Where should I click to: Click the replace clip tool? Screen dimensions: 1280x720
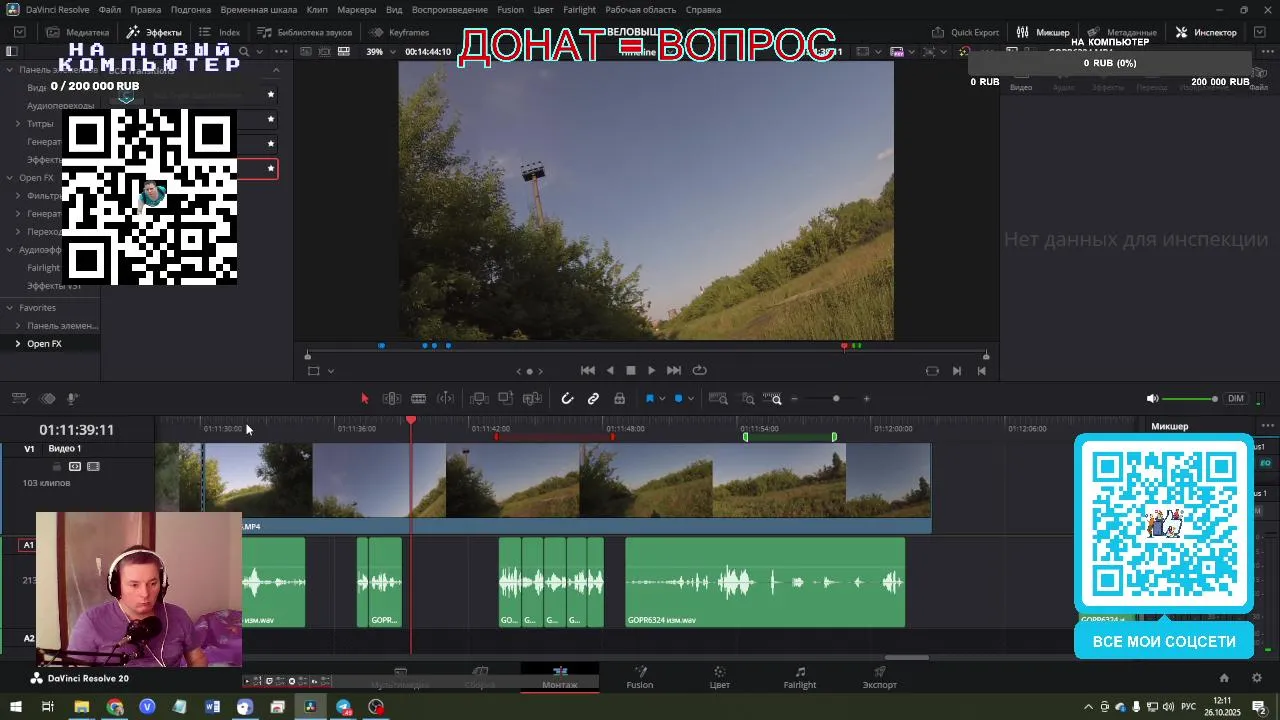[x=533, y=399]
